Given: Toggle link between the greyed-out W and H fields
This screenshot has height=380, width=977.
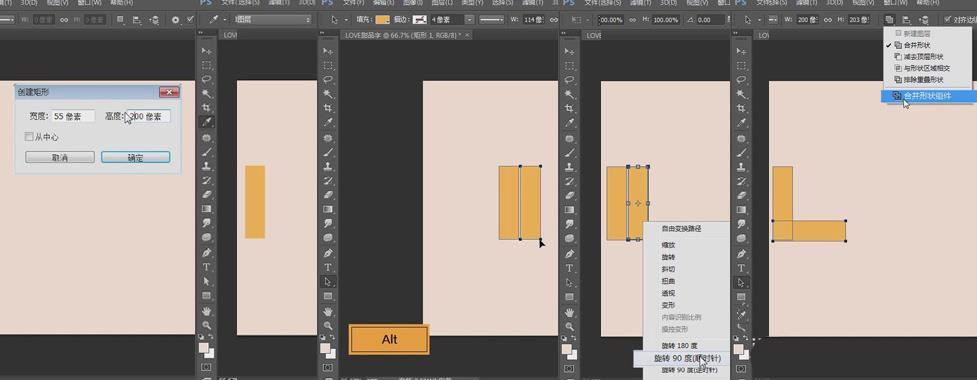Looking at the screenshot, I should (x=63, y=20).
